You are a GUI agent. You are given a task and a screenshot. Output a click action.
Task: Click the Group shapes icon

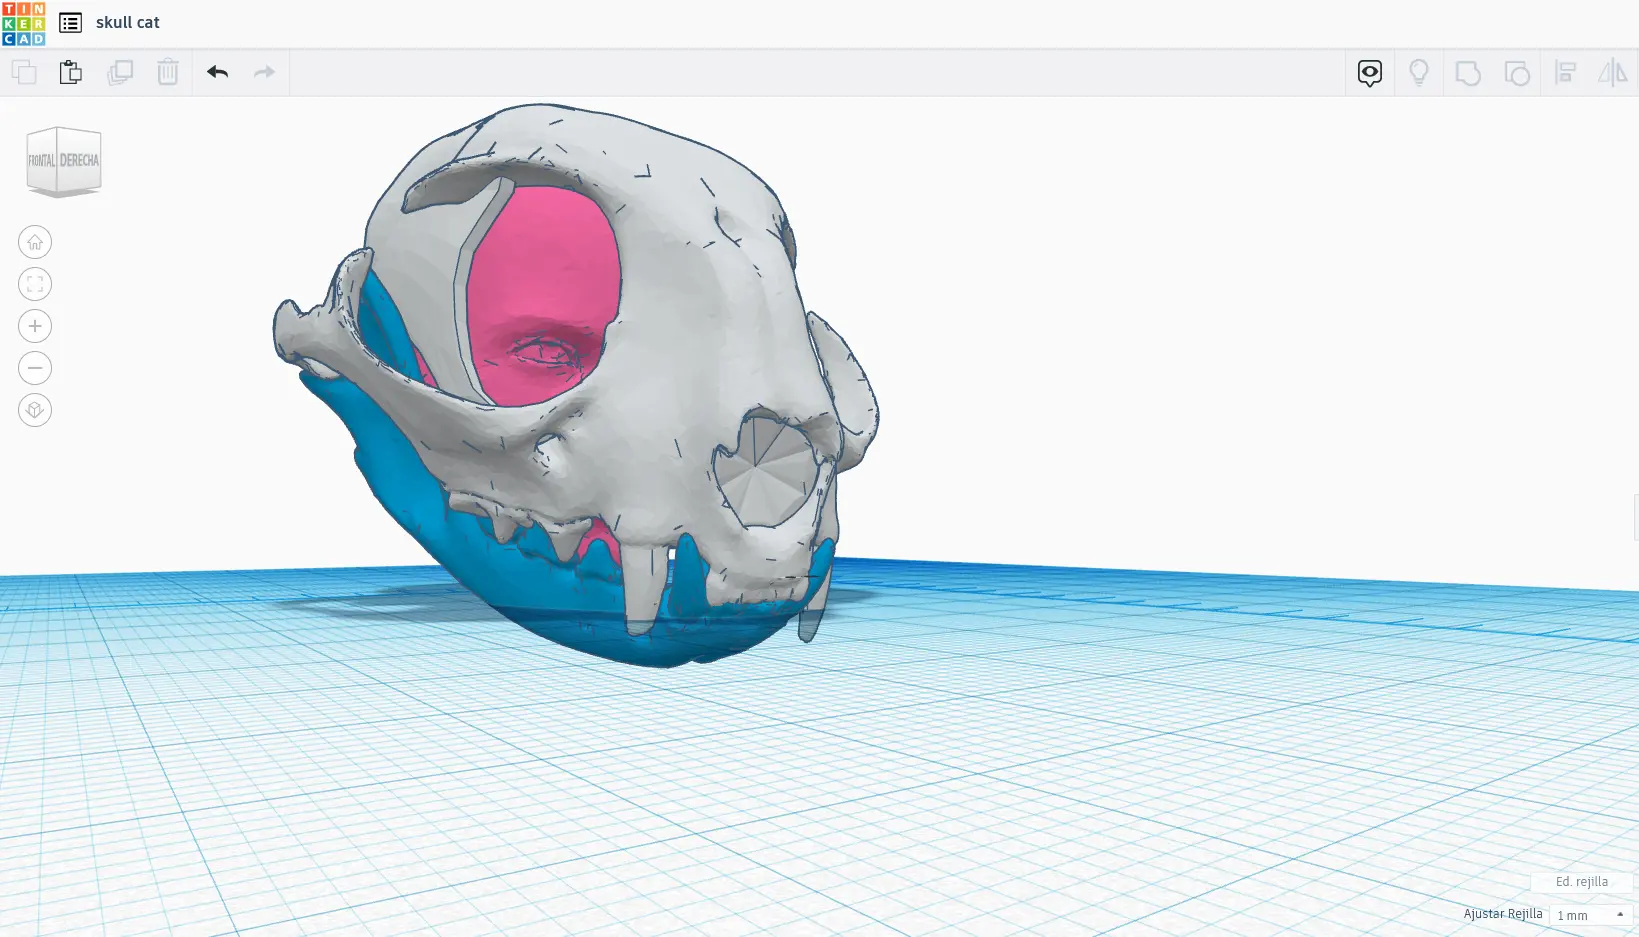(1467, 73)
